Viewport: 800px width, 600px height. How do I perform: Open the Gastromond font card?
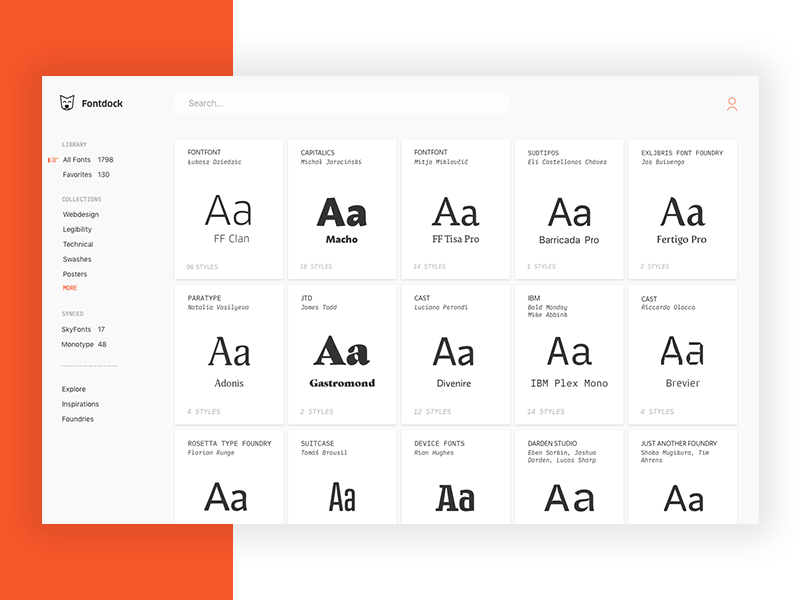pos(342,355)
